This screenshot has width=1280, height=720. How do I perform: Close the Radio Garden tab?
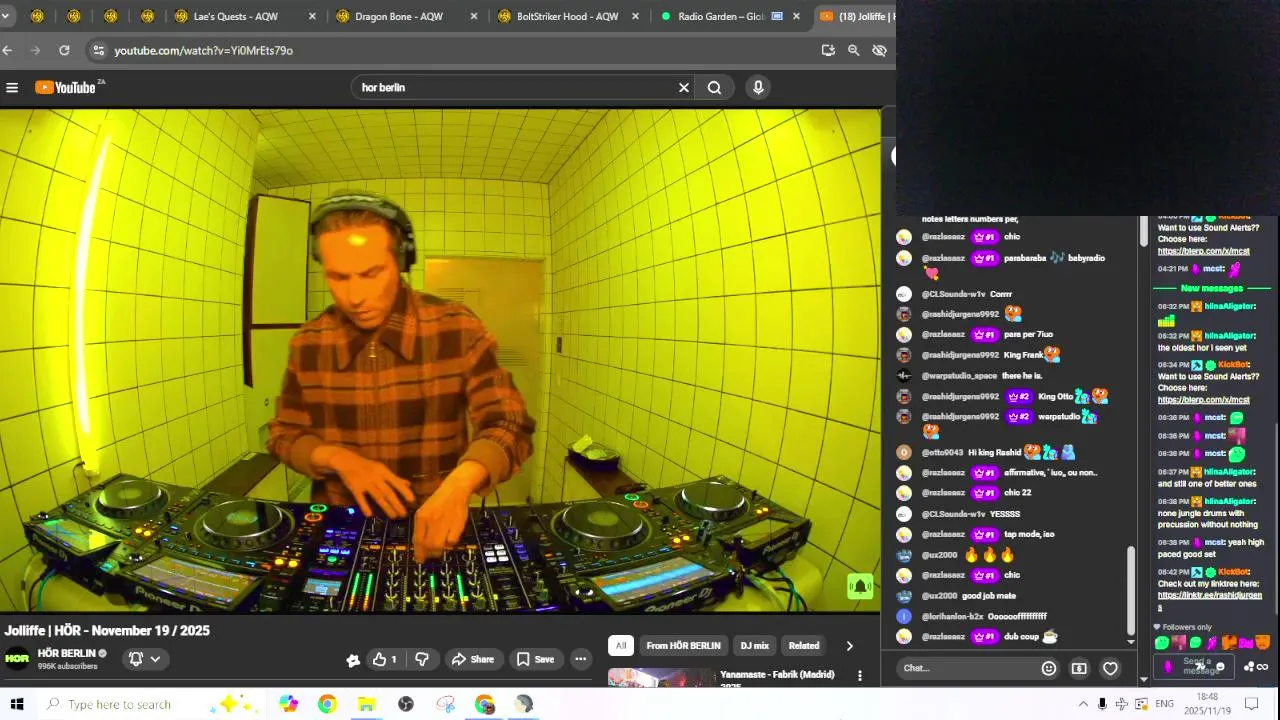[x=796, y=16]
